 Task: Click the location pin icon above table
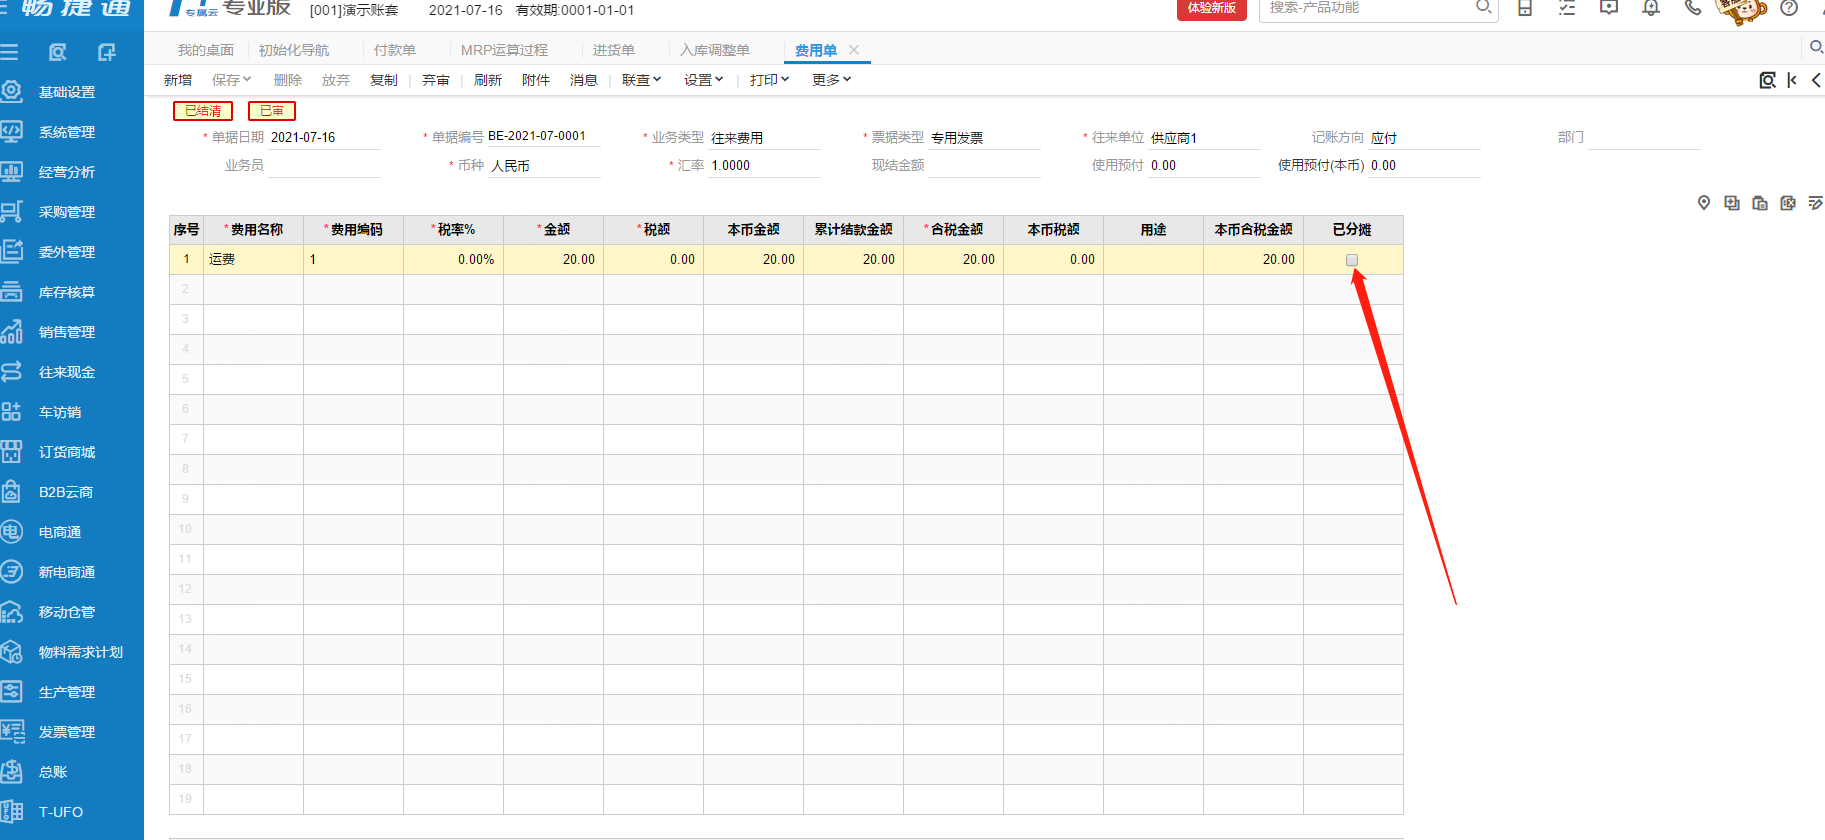[1704, 203]
